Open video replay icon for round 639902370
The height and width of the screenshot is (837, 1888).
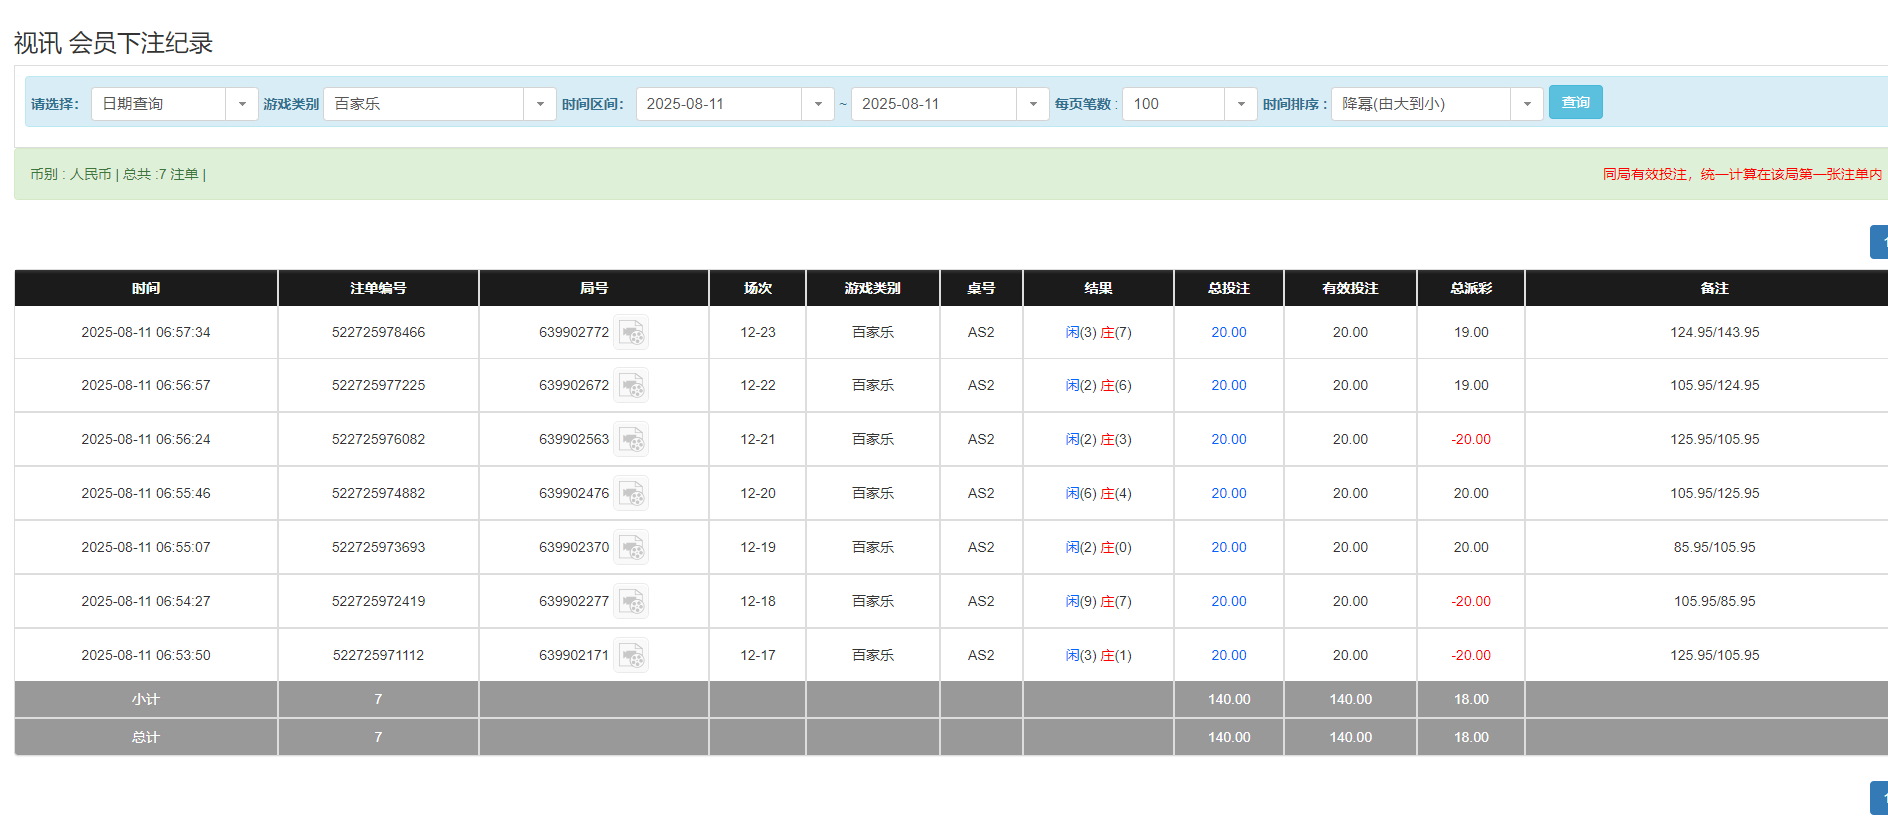(631, 547)
